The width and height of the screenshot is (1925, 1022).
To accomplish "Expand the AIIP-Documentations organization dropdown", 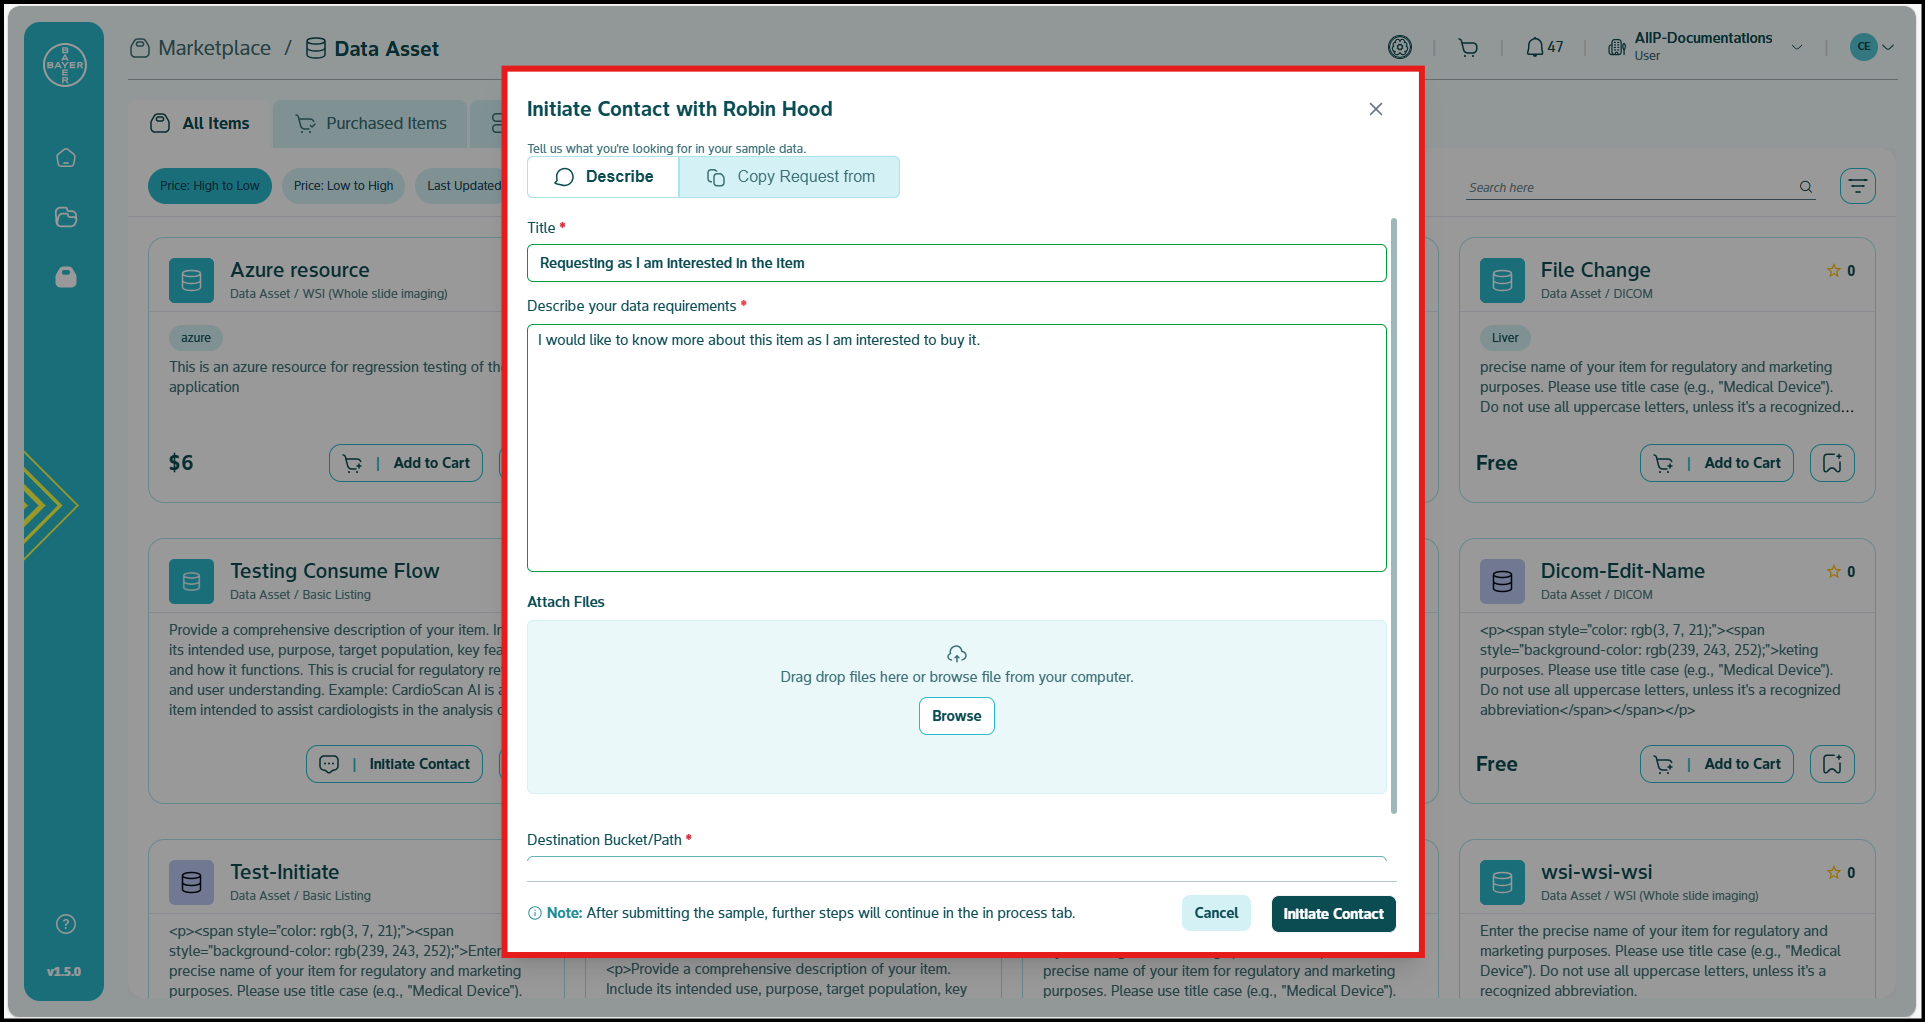I will [x=1797, y=47].
